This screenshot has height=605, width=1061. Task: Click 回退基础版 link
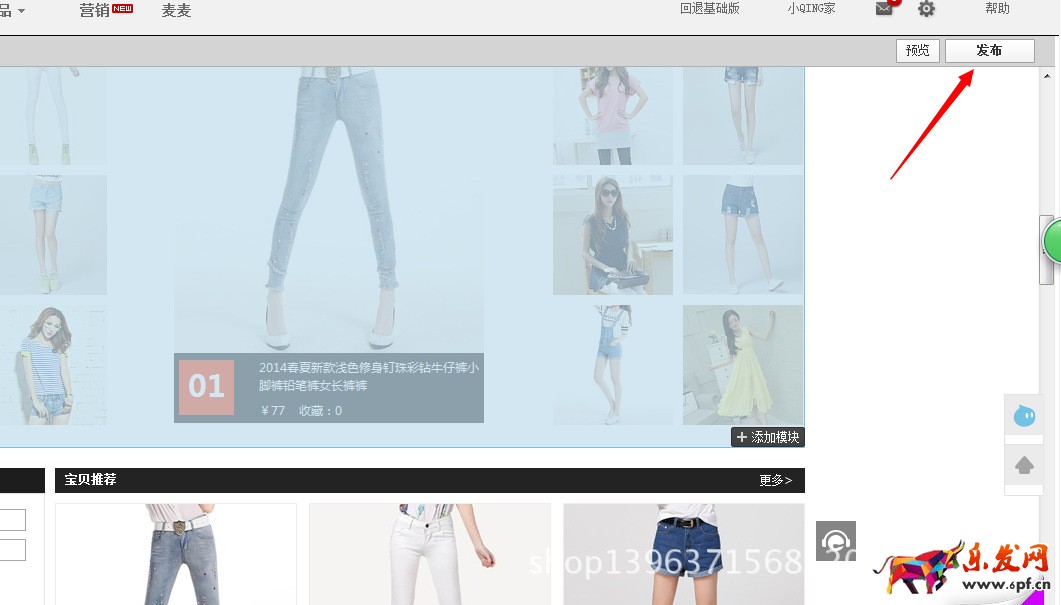pos(710,9)
